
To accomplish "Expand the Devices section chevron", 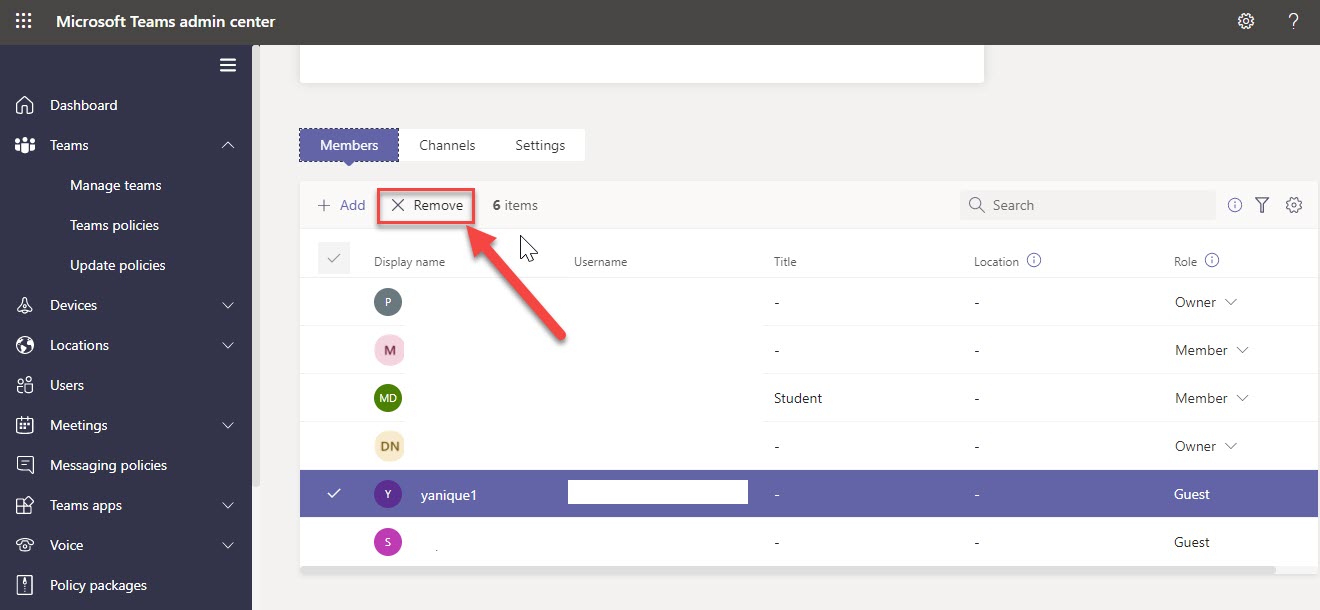I will point(228,305).
